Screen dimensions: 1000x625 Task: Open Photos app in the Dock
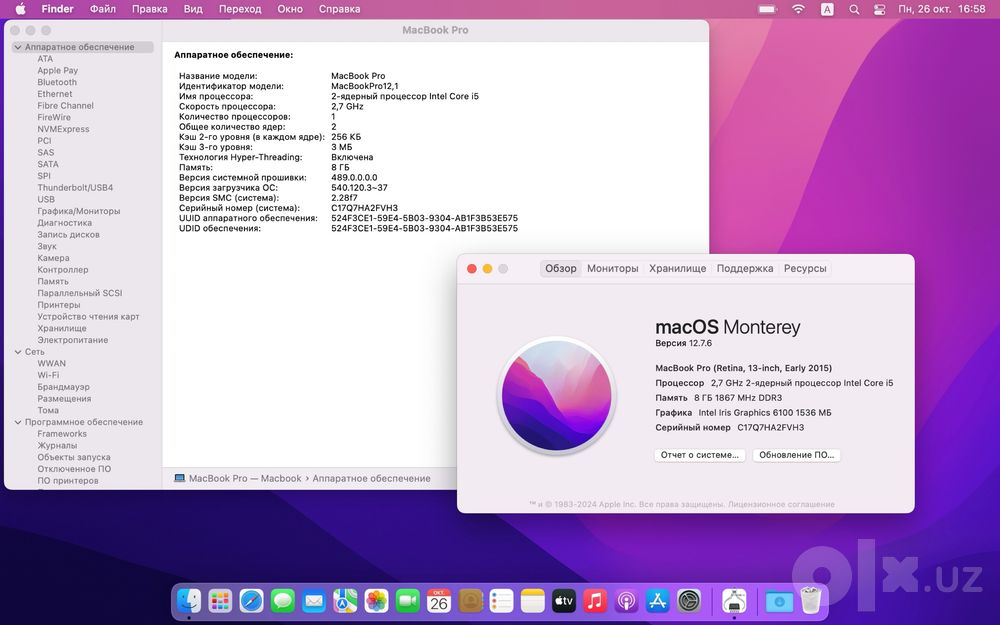point(376,600)
